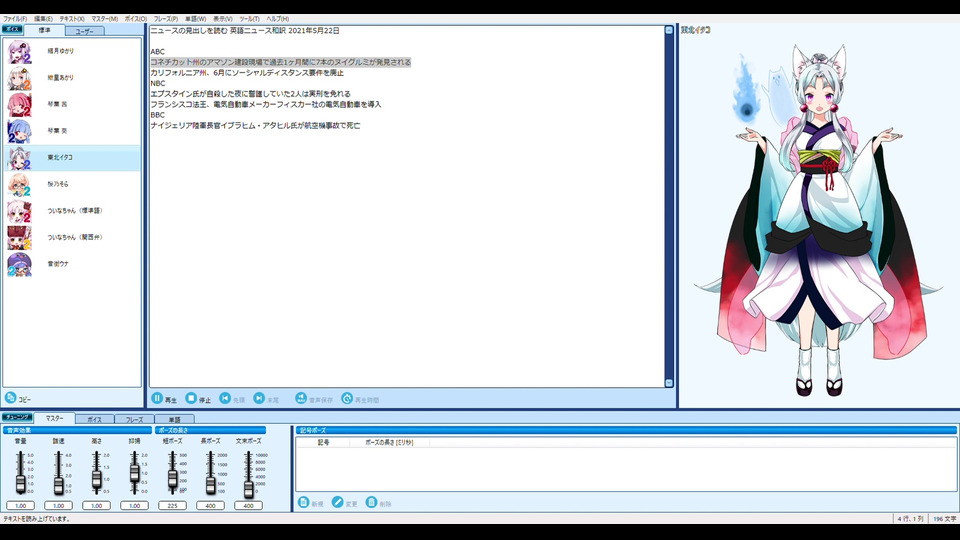
Task: Open the マスター(M) menu
Action: pyautogui.click(x=105, y=19)
